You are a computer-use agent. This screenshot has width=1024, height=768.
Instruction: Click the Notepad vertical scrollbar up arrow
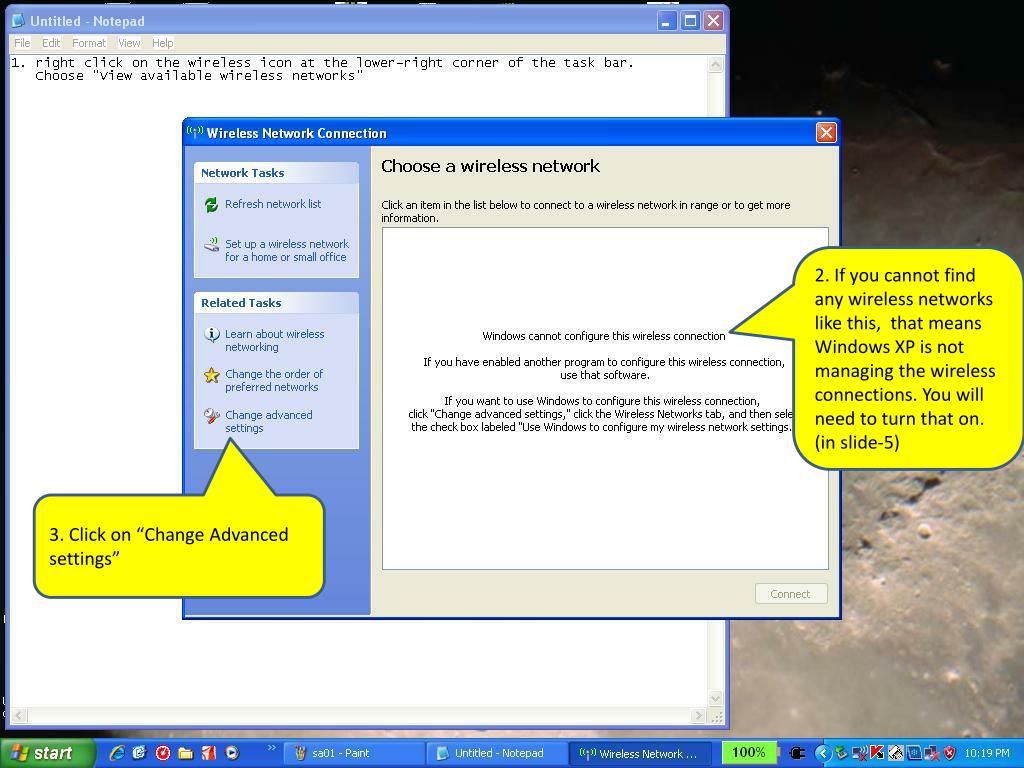click(716, 64)
